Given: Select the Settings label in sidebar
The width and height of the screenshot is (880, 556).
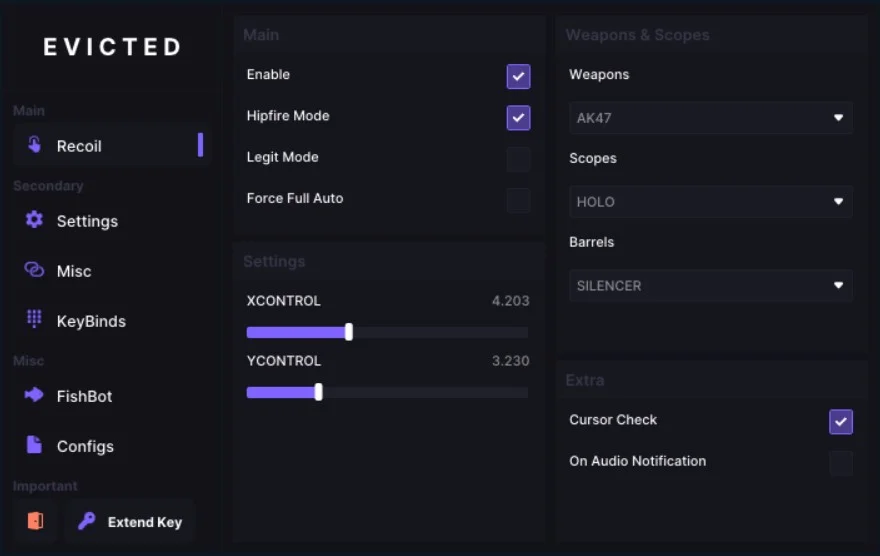Looking at the screenshot, I should point(87,221).
